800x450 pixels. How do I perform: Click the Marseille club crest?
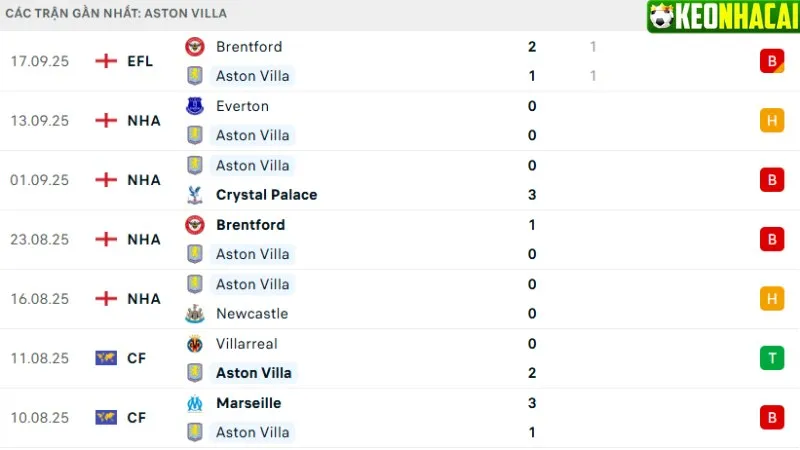click(195, 404)
